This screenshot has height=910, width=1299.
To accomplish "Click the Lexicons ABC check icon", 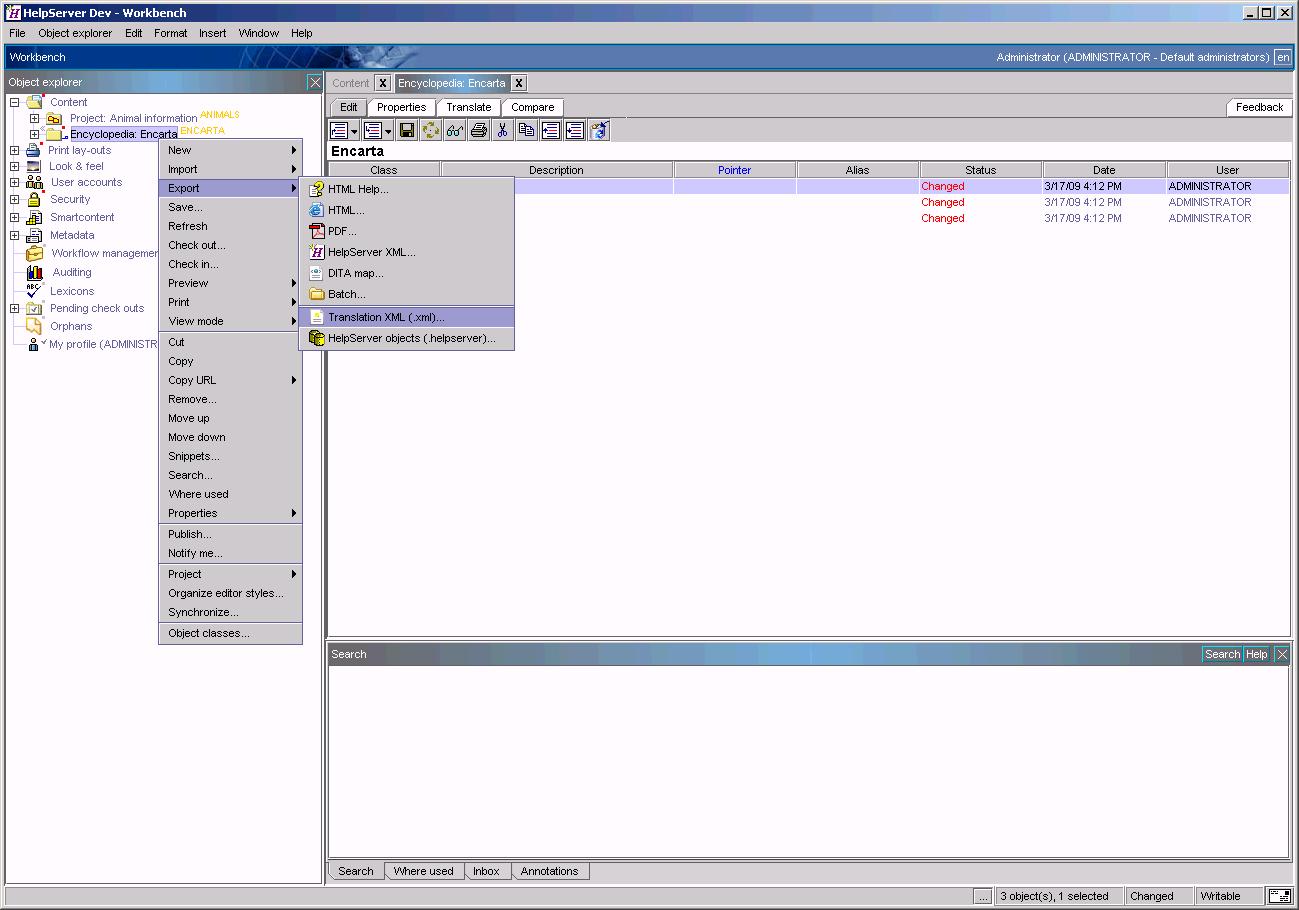I will 34,290.
